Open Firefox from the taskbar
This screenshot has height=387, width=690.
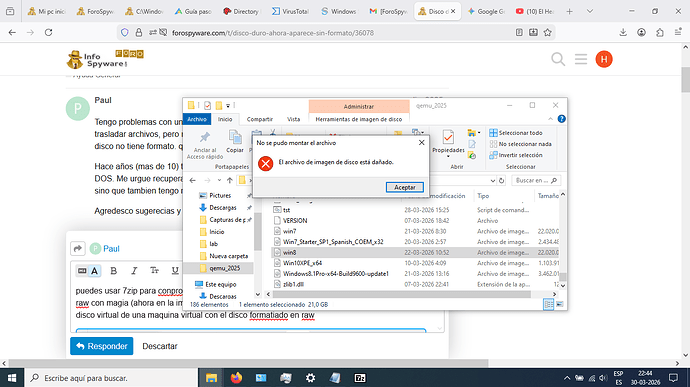(x=236, y=378)
